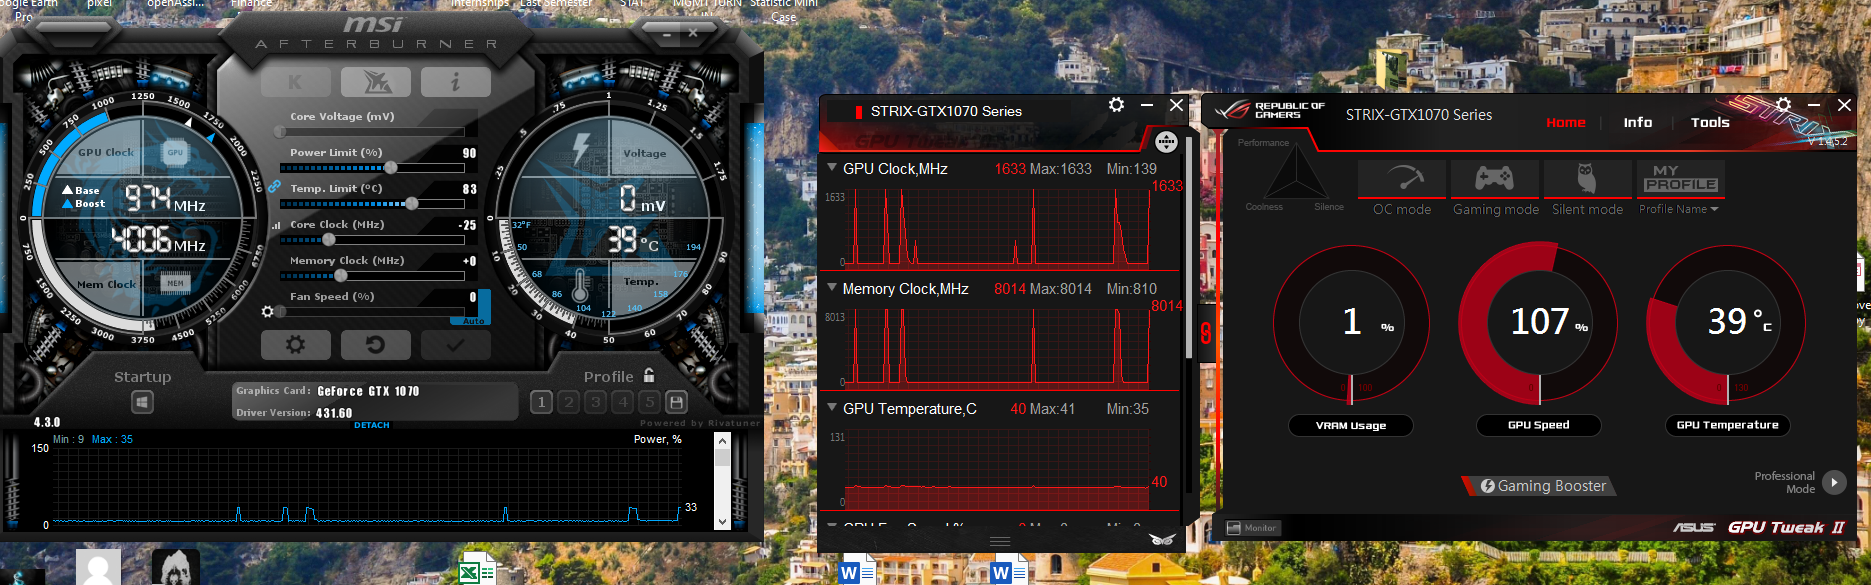This screenshot has height=585, width=1871.
Task: Select Afterburner profile slot 3
Action: click(x=595, y=402)
